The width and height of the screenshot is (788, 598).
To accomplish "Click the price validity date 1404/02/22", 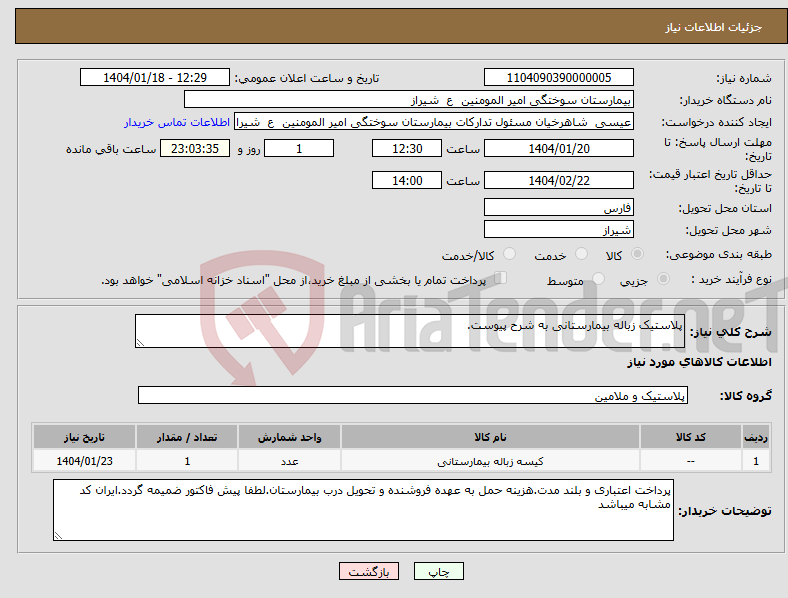I will [x=558, y=180].
